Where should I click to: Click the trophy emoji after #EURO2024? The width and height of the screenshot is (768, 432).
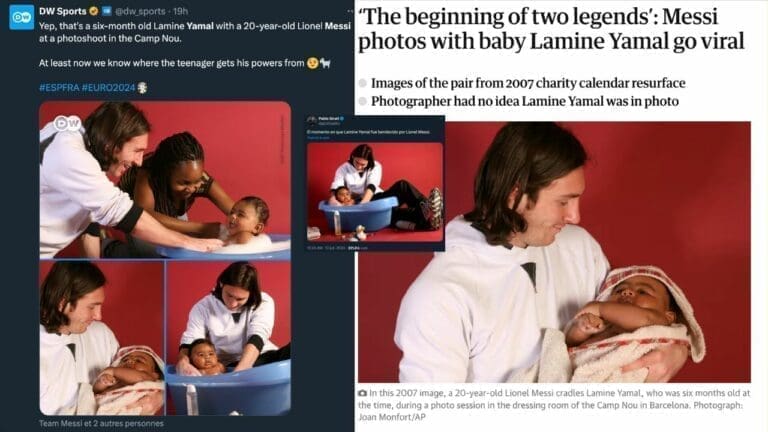click(x=142, y=88)
